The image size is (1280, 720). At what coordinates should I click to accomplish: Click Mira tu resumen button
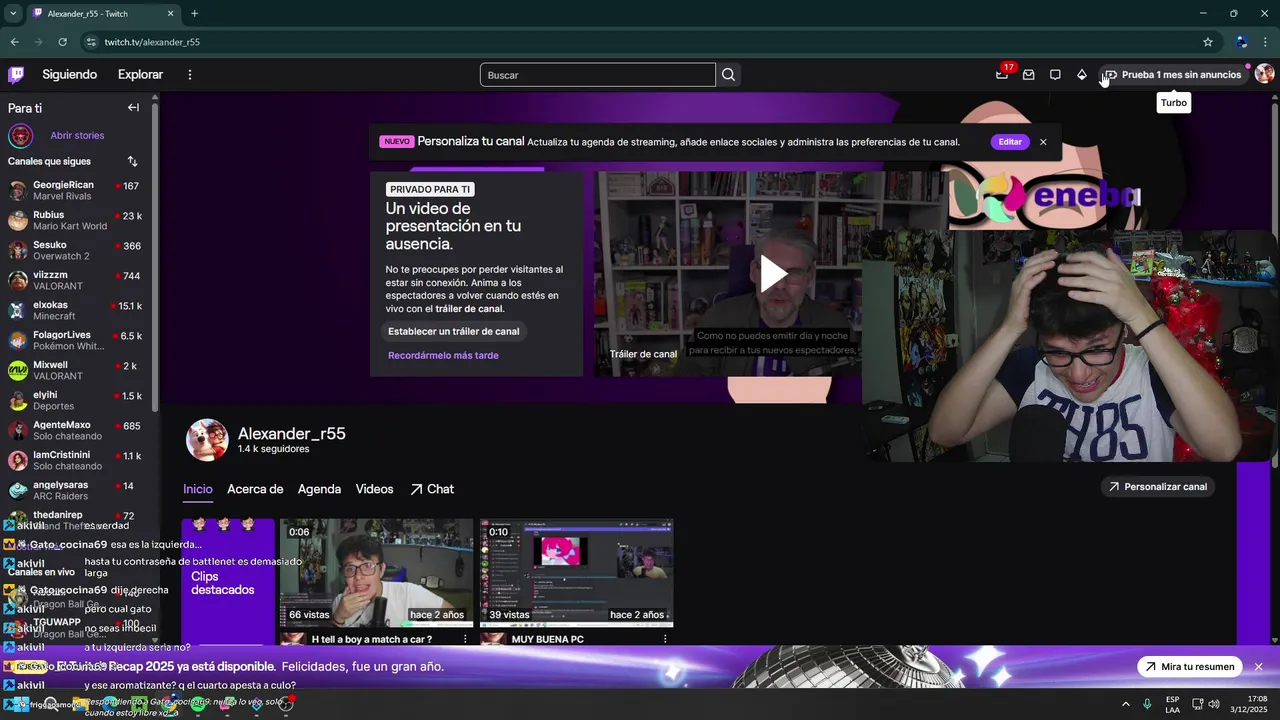click(x=1190, y=667)
